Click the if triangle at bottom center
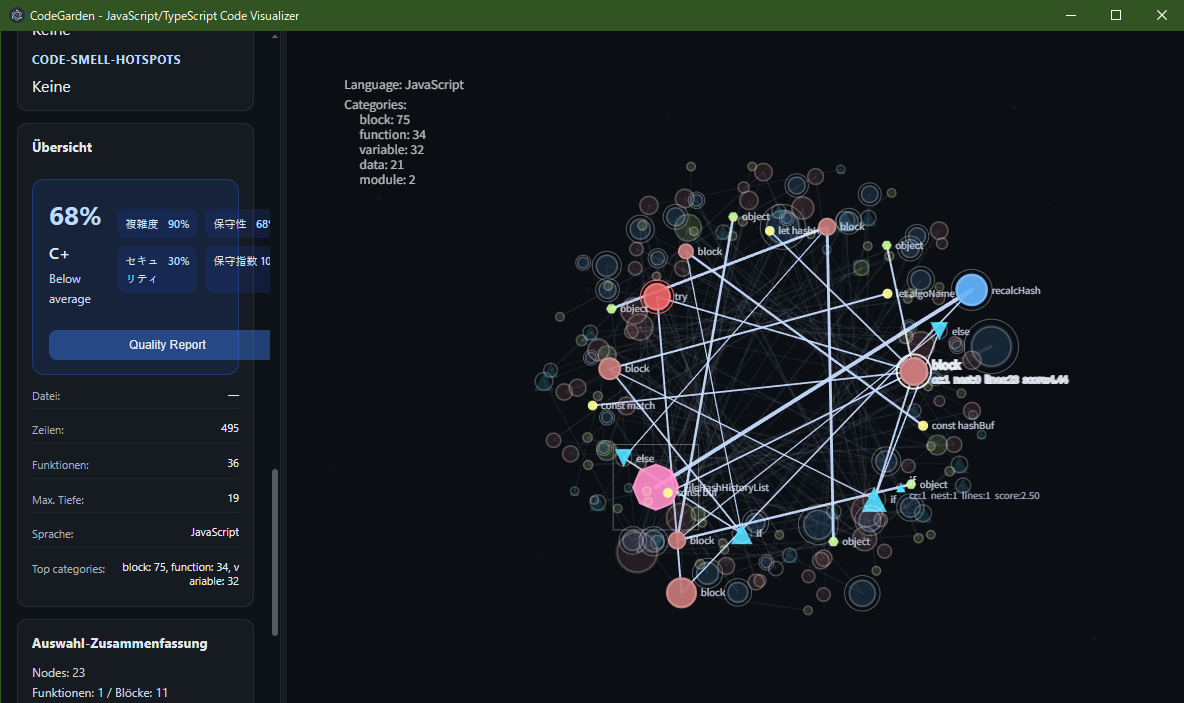Image resolution: width=1184 pixels, height=703 pixels. click(x=741, y=535)
